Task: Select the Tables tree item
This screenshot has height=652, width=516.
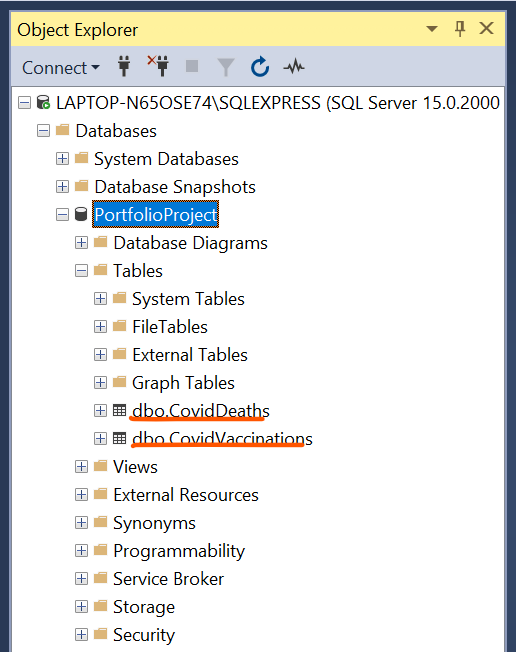Action: click(138, 271)
